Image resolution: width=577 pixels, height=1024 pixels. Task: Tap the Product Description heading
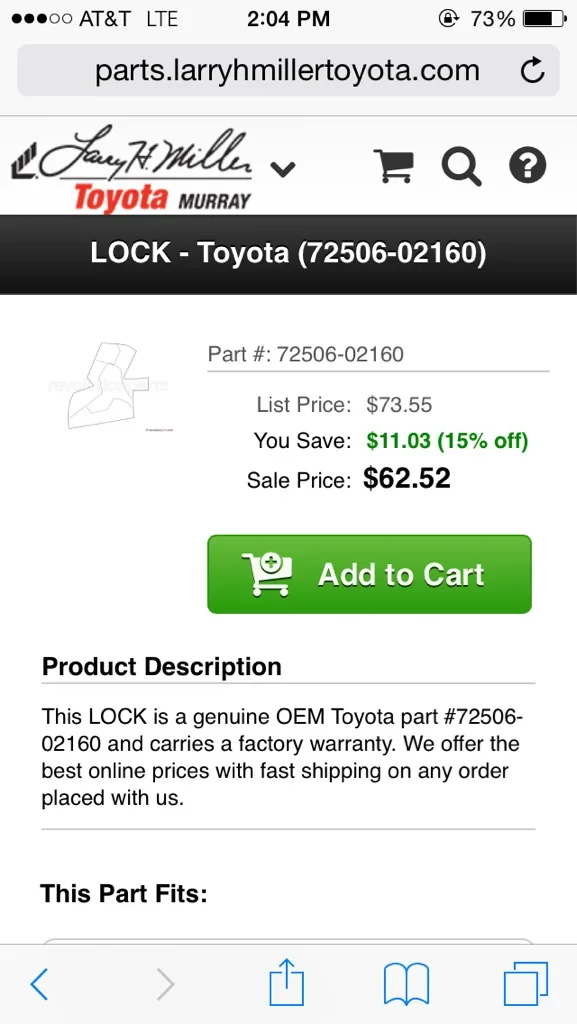click(x=162, y=667)
